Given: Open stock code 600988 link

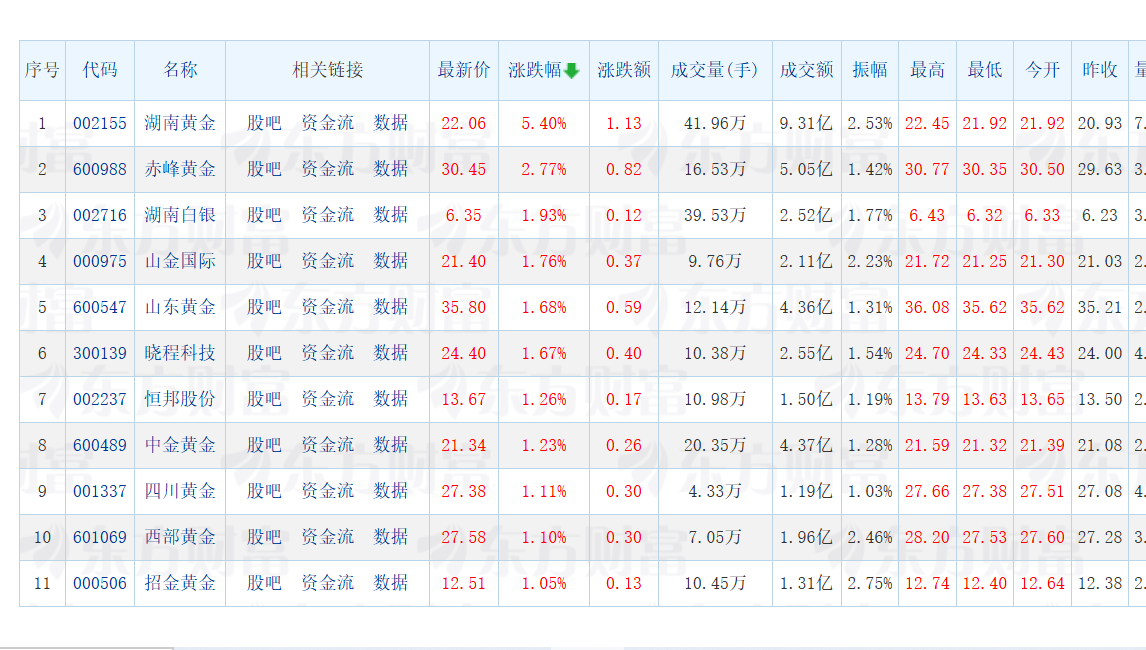Looking at the screenshot, I should pyautogui.click(x=99, y=170).
